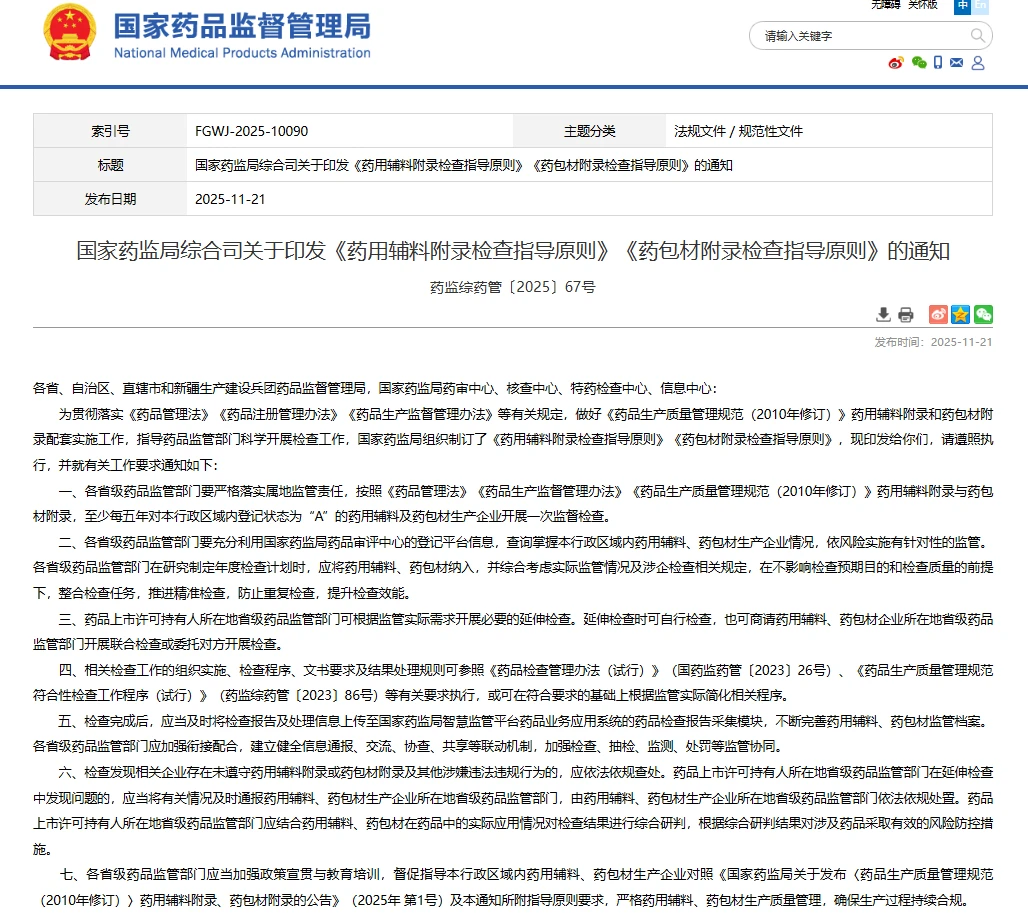Open 无障碍 accessibility mode link

(x=886, y=5)
